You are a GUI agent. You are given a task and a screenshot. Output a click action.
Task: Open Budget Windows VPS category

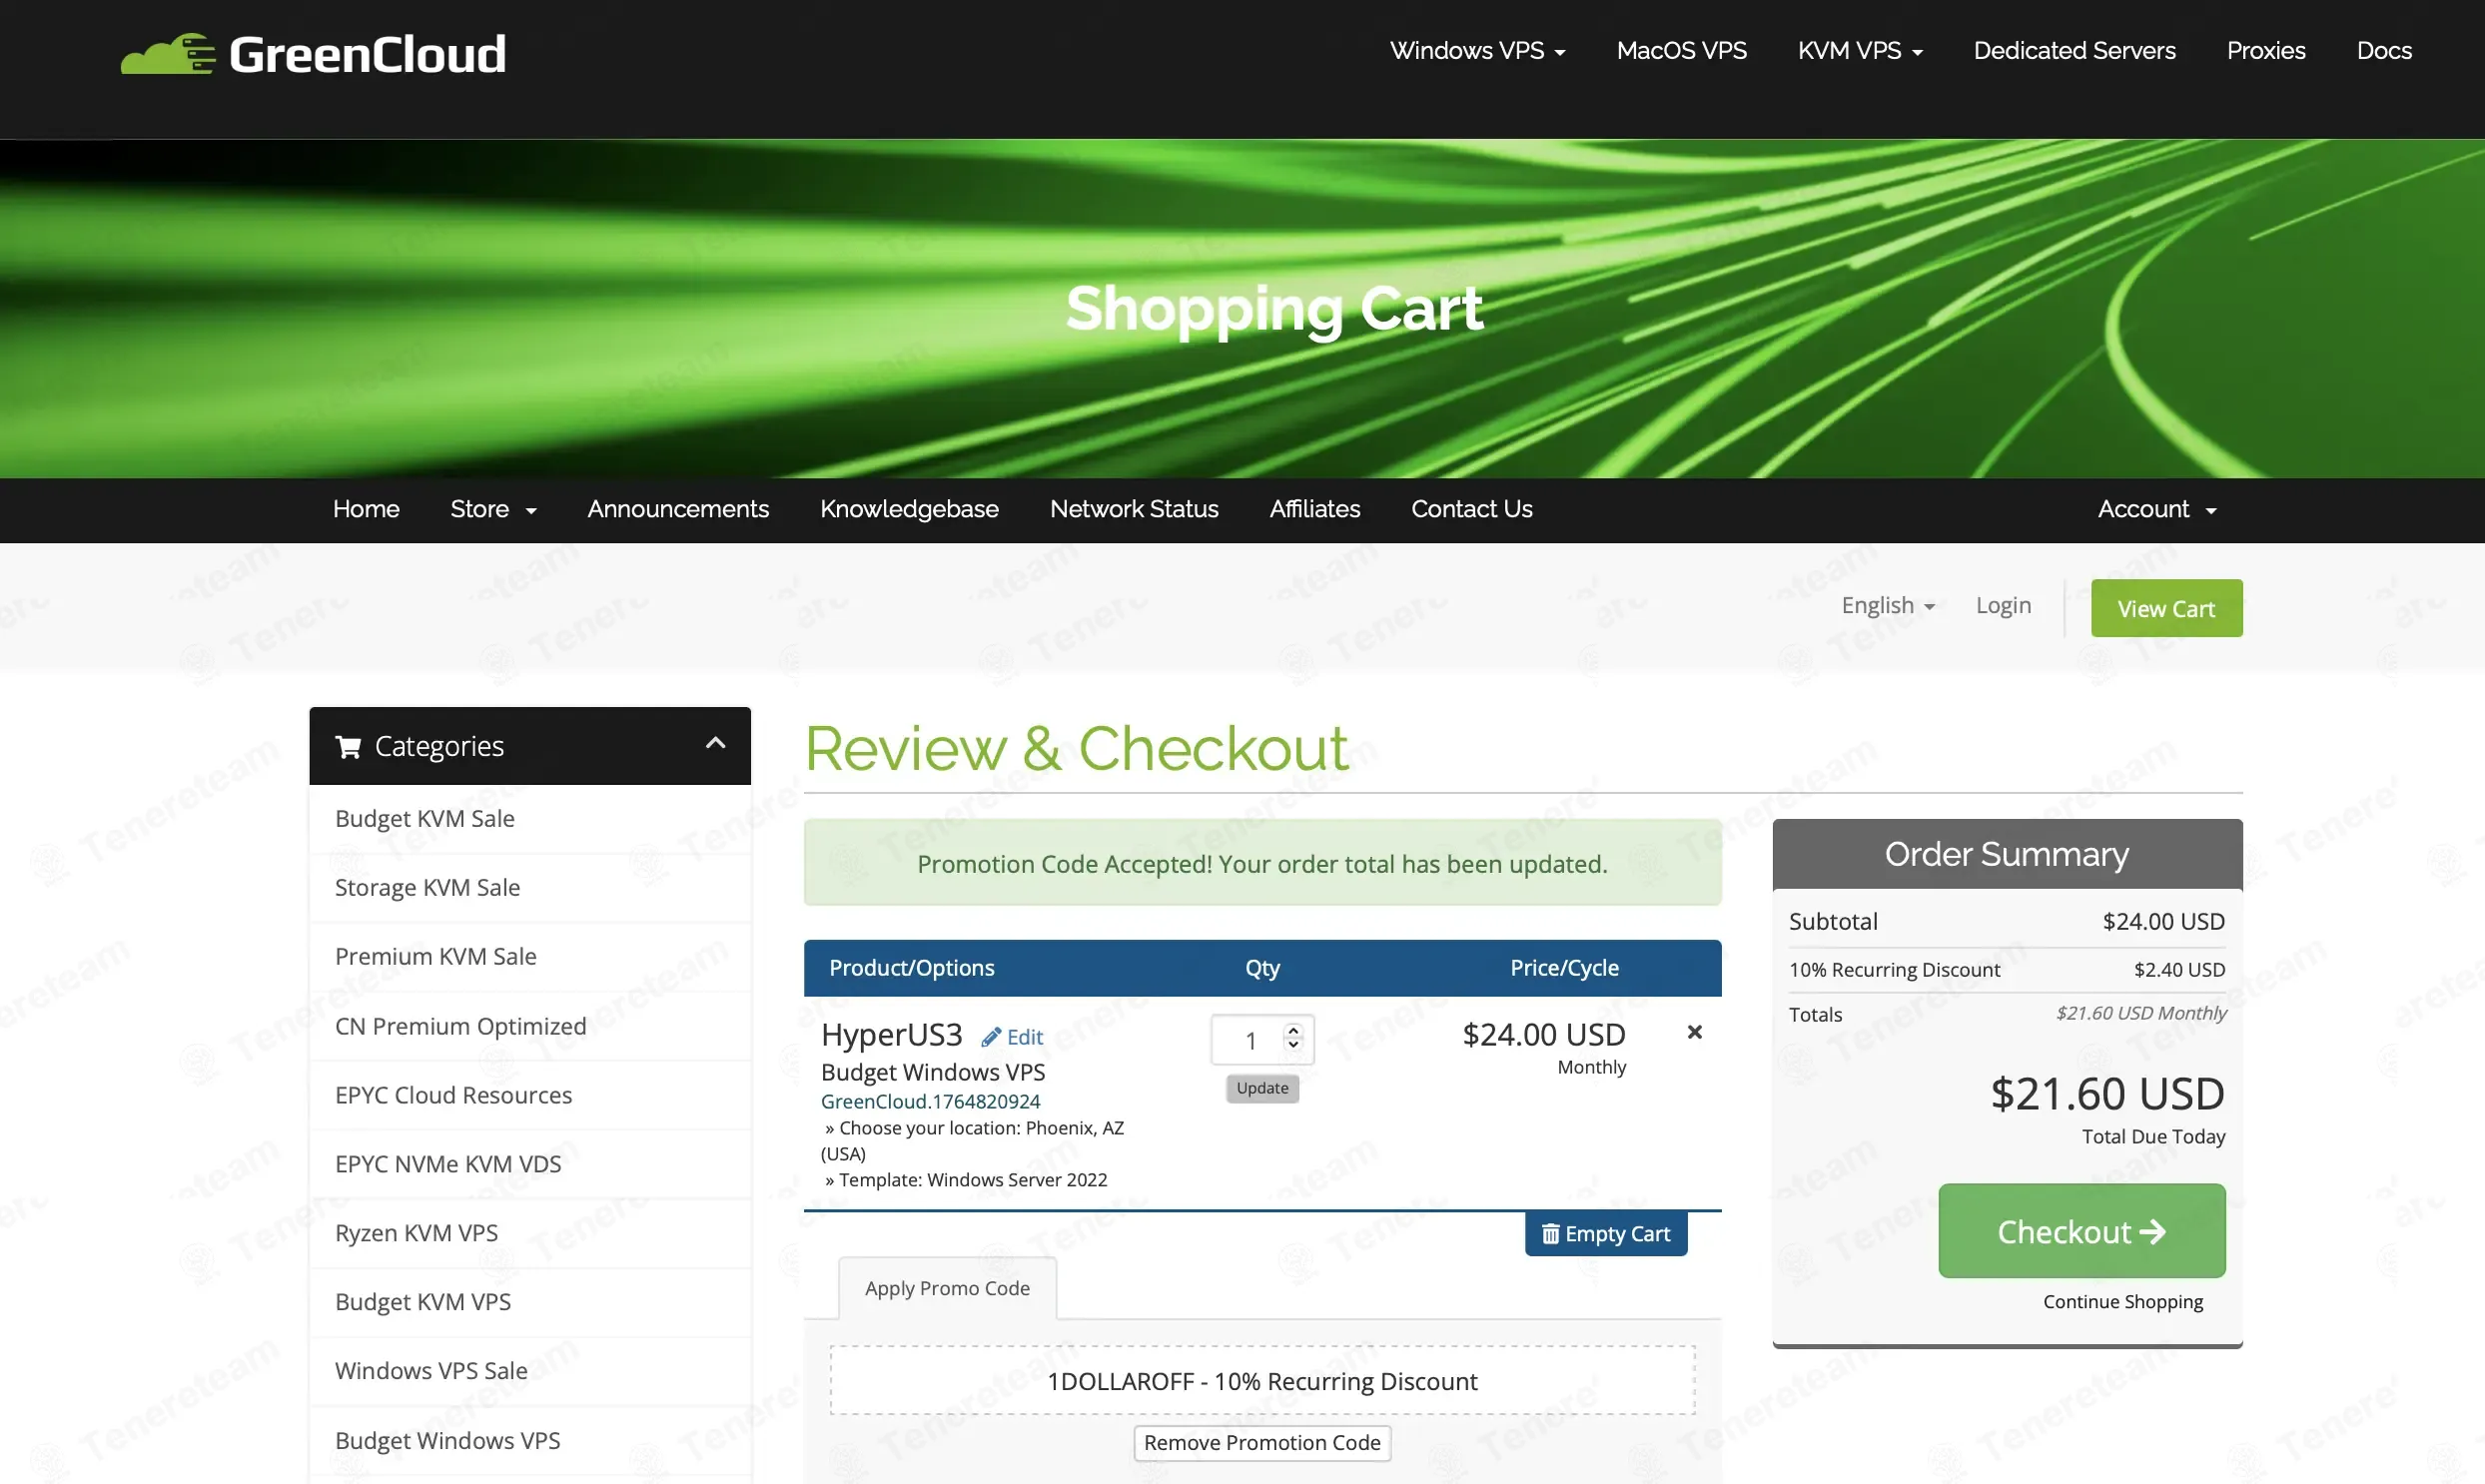530,1441
